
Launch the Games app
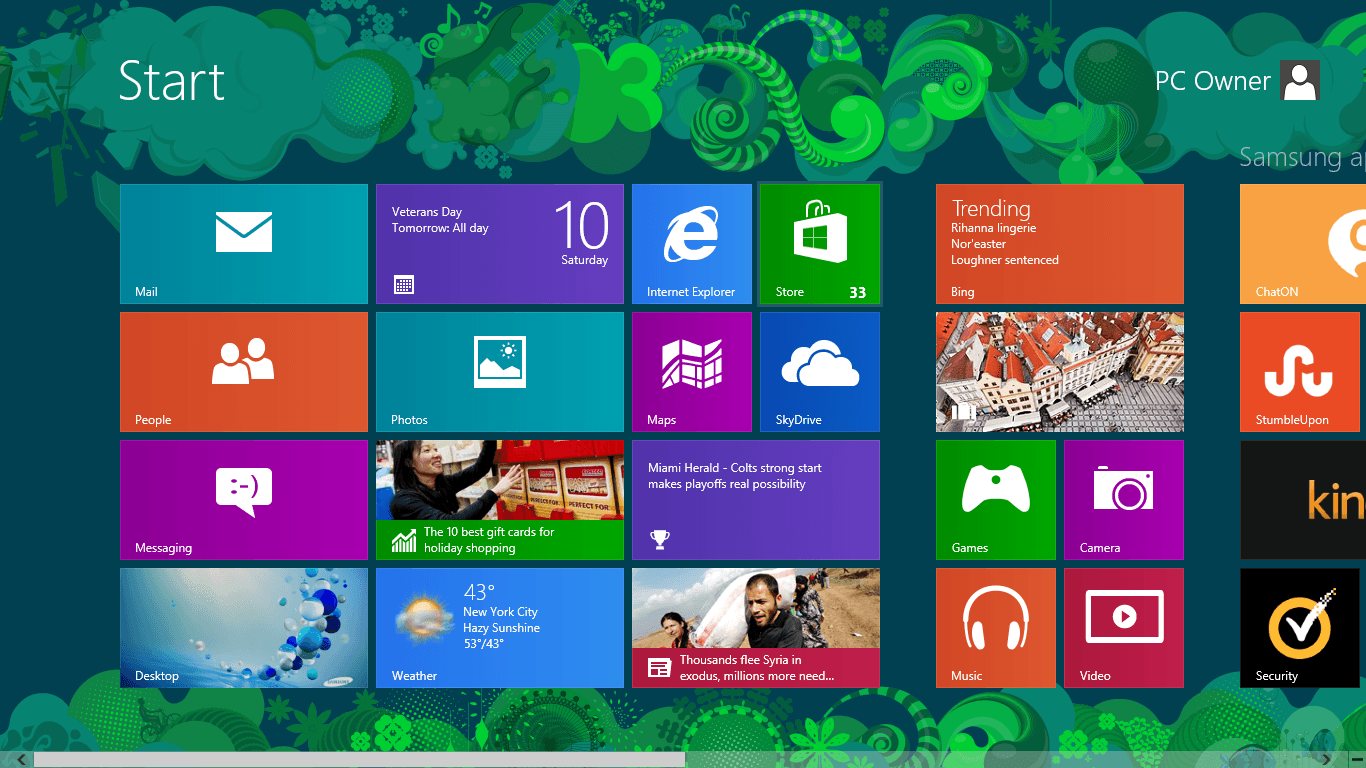pyautogui.click(x=995, y=499)
